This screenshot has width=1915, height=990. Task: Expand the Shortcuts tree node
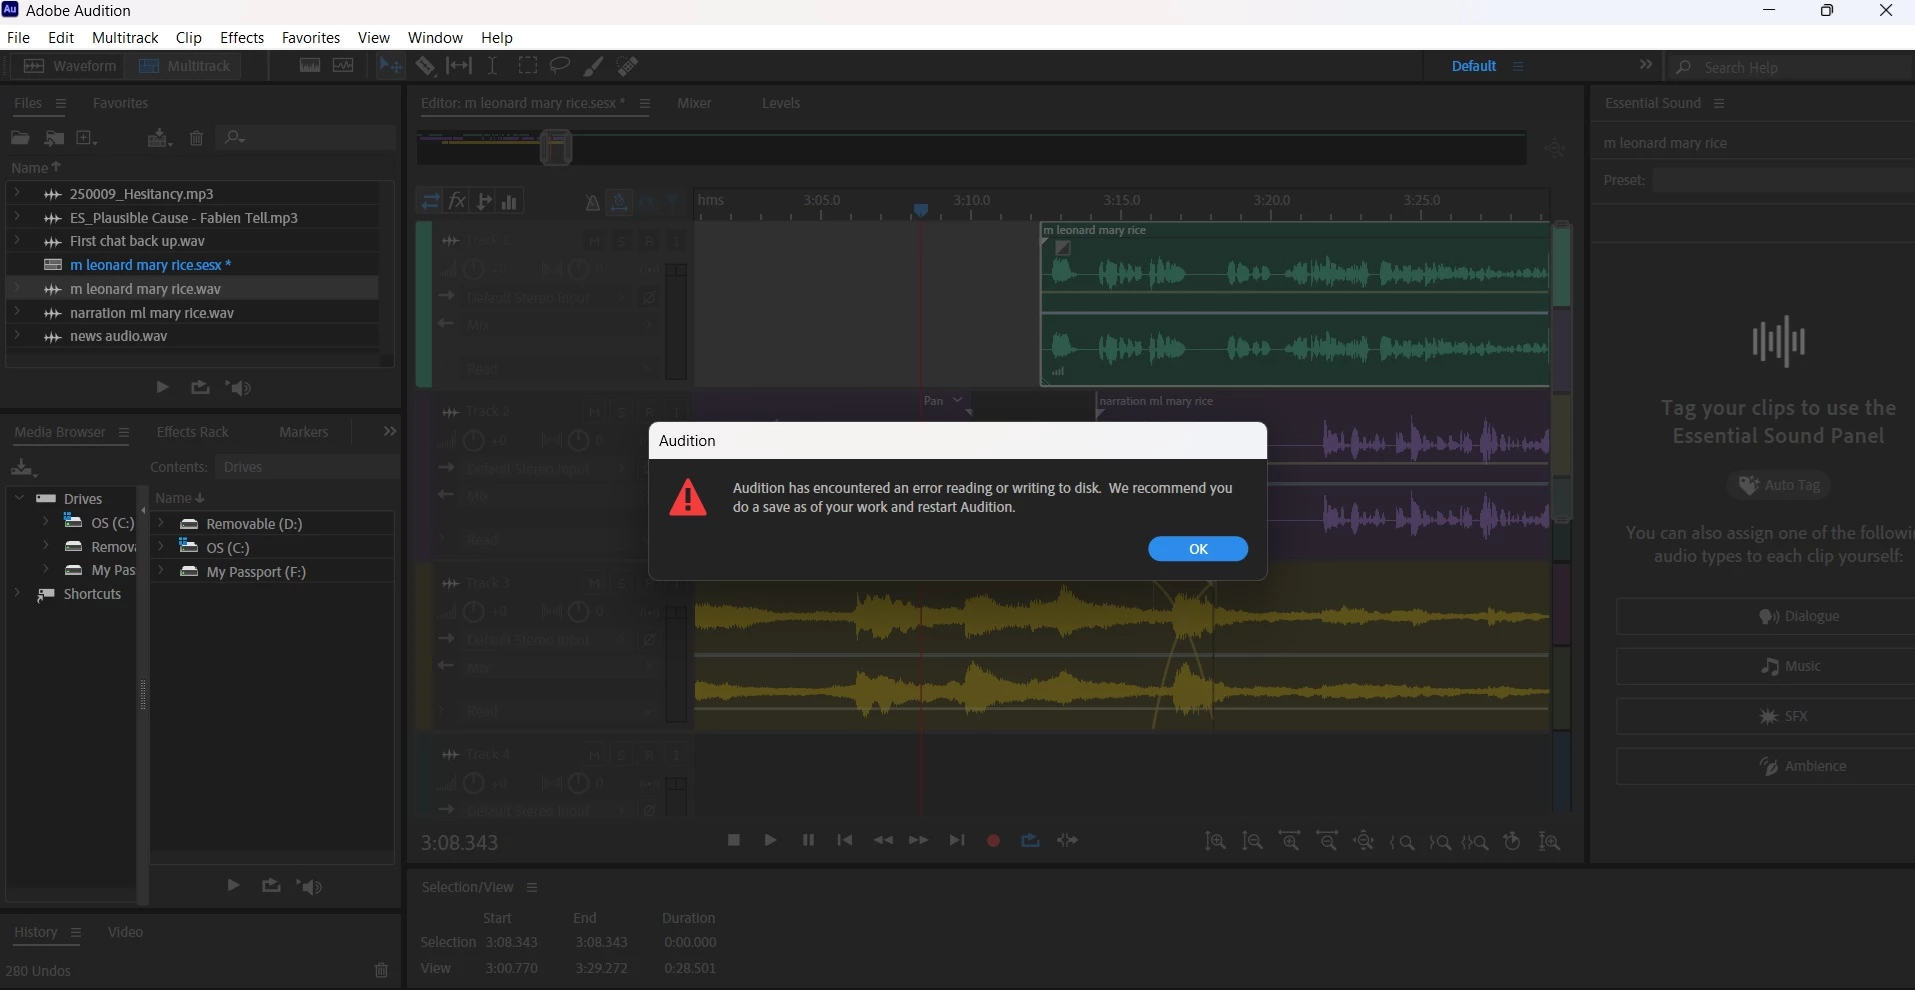pos(17,594)
